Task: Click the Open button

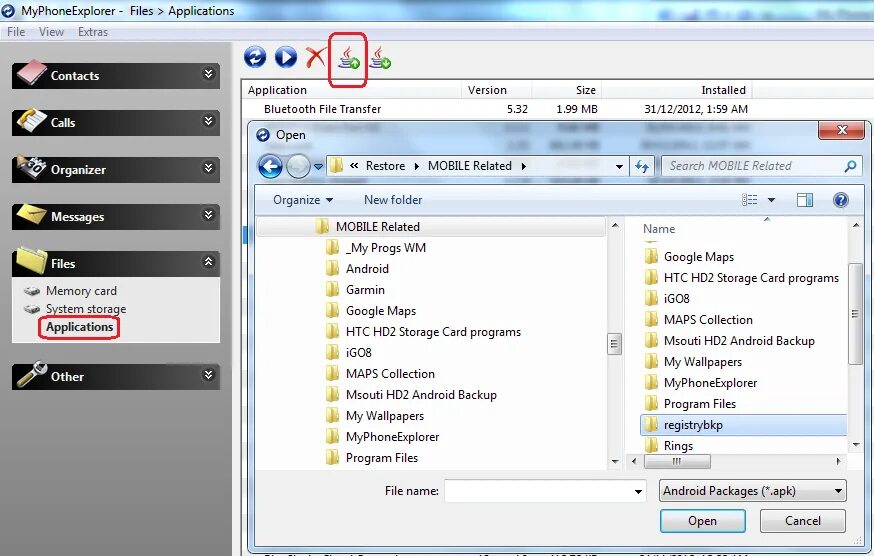Action: coord(702,521)
